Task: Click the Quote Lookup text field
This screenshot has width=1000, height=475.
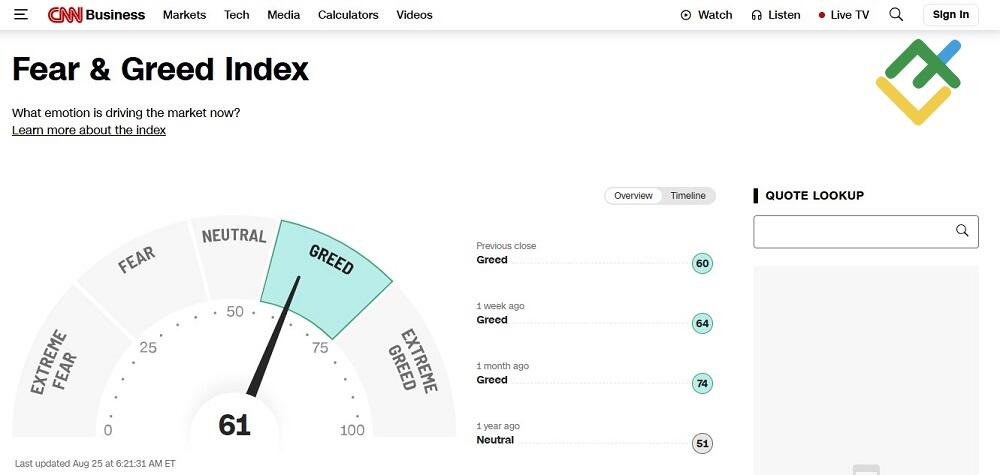Action: [x=852, y=232]
